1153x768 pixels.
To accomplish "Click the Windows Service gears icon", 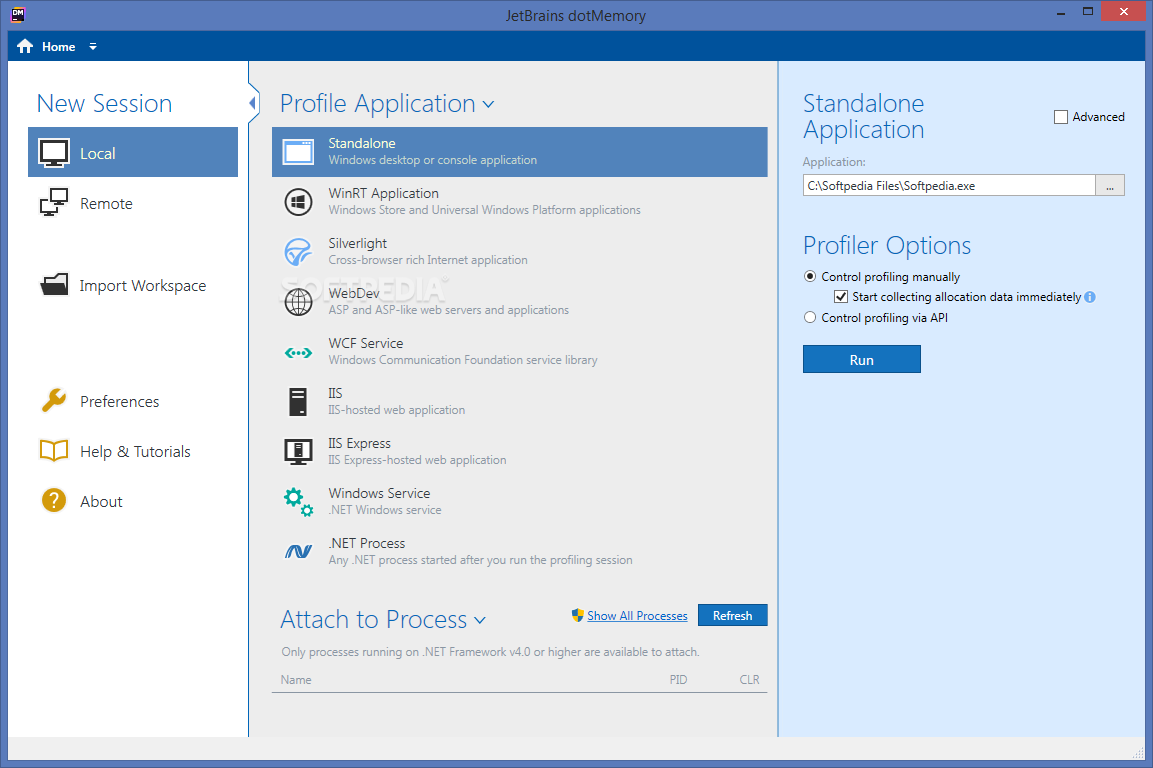I will point(299,502).
